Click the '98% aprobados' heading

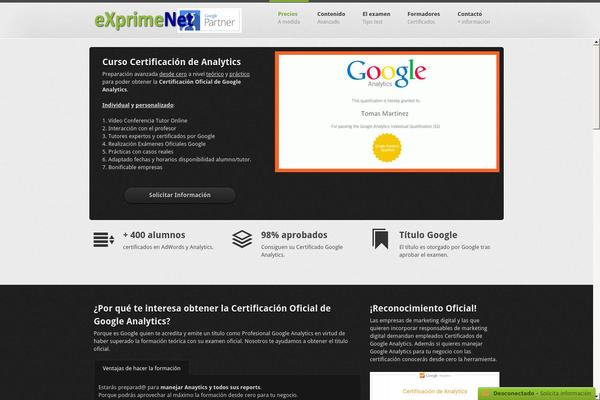click(x=294, y=235)
